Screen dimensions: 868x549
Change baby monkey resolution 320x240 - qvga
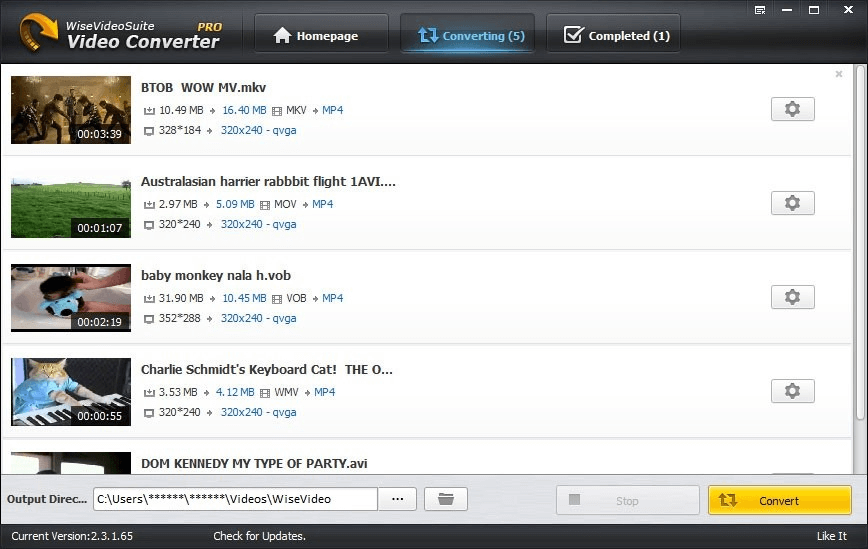click(x=259, y=319)
